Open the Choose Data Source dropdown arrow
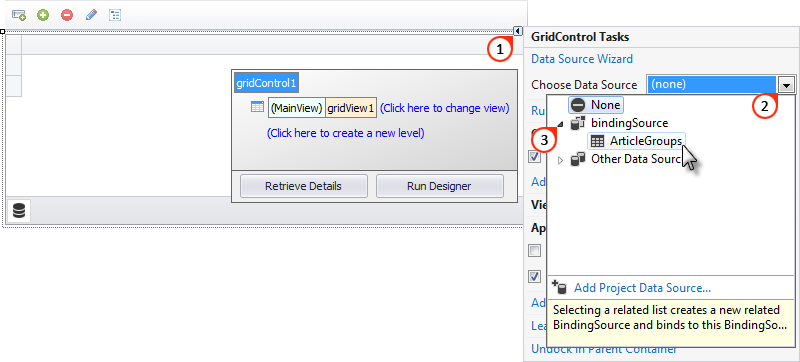800x362 pixels. (x=787, y=85)
